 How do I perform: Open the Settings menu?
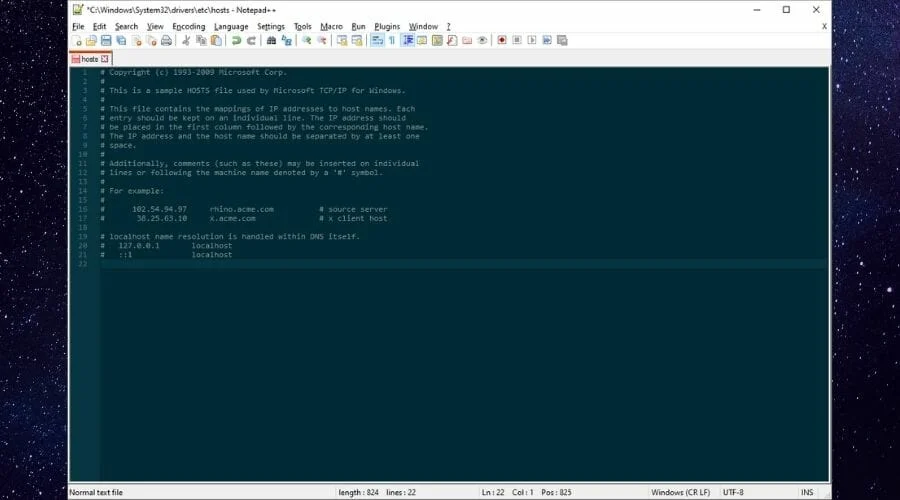(x=270, y=26)
